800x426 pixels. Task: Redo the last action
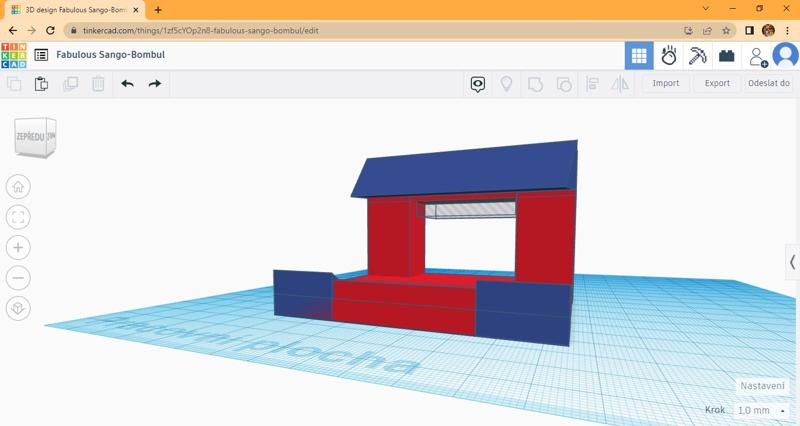155,84
